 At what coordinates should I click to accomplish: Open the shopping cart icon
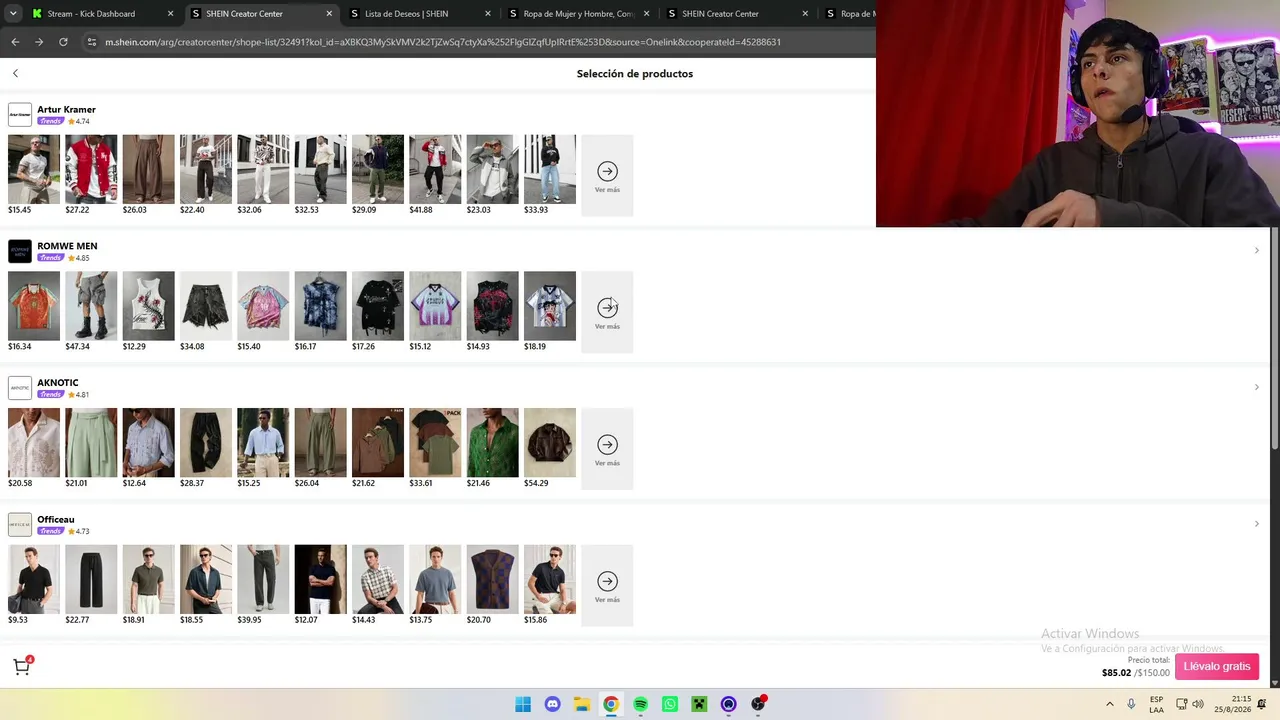point(21,667)
